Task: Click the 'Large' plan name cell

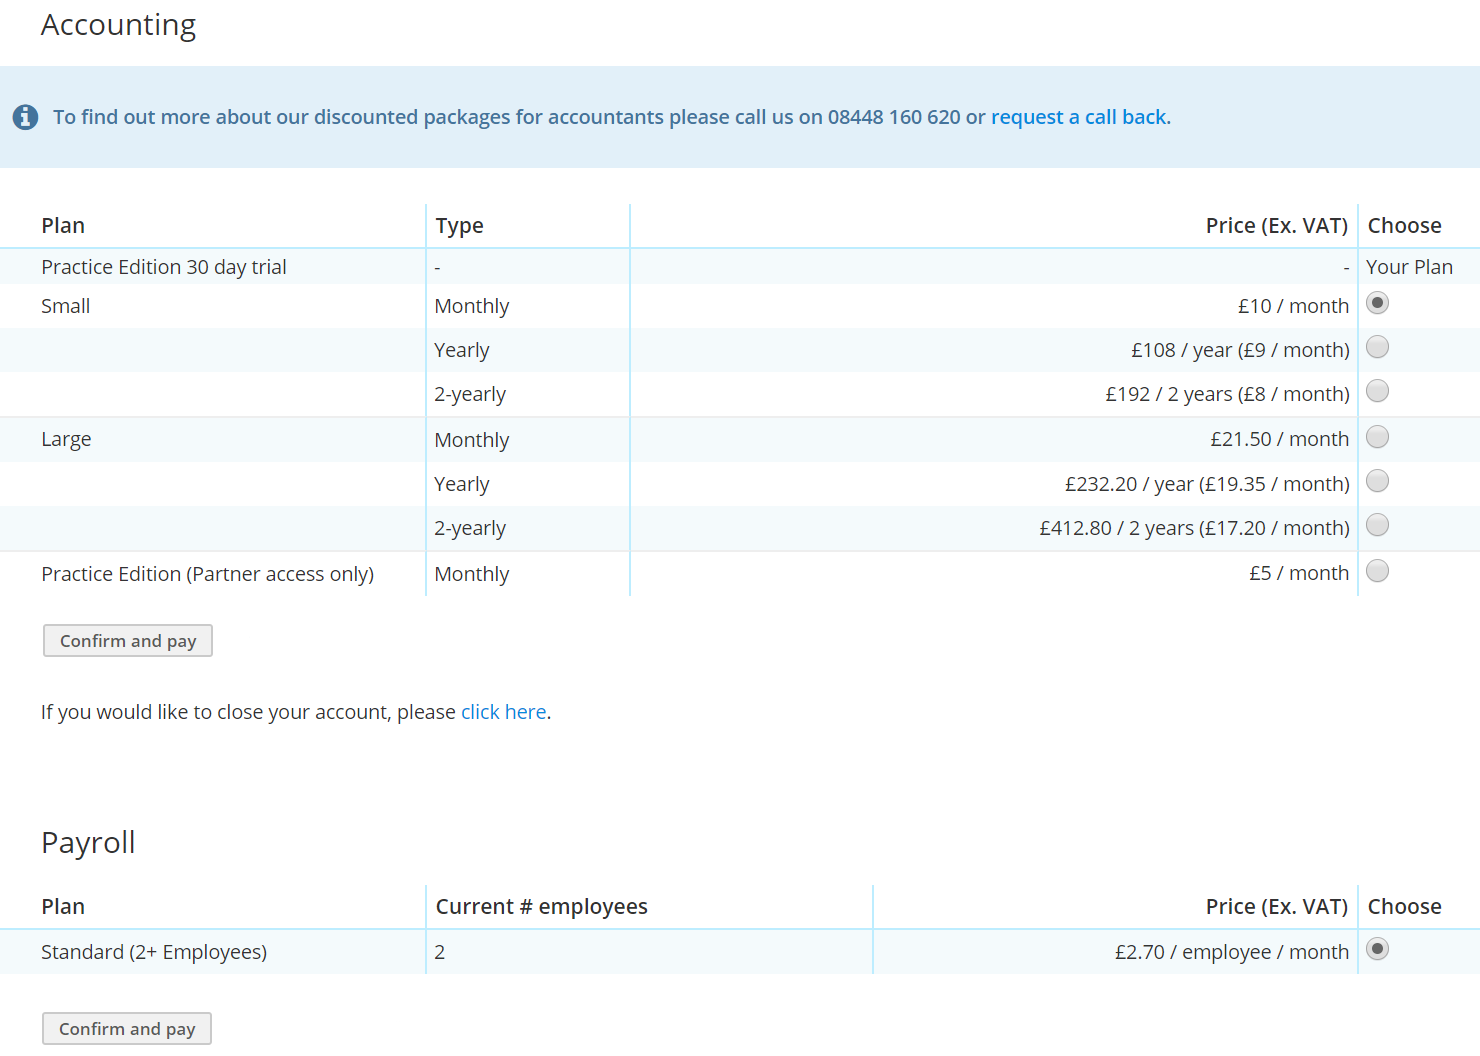Action: [x=66, y=439]
